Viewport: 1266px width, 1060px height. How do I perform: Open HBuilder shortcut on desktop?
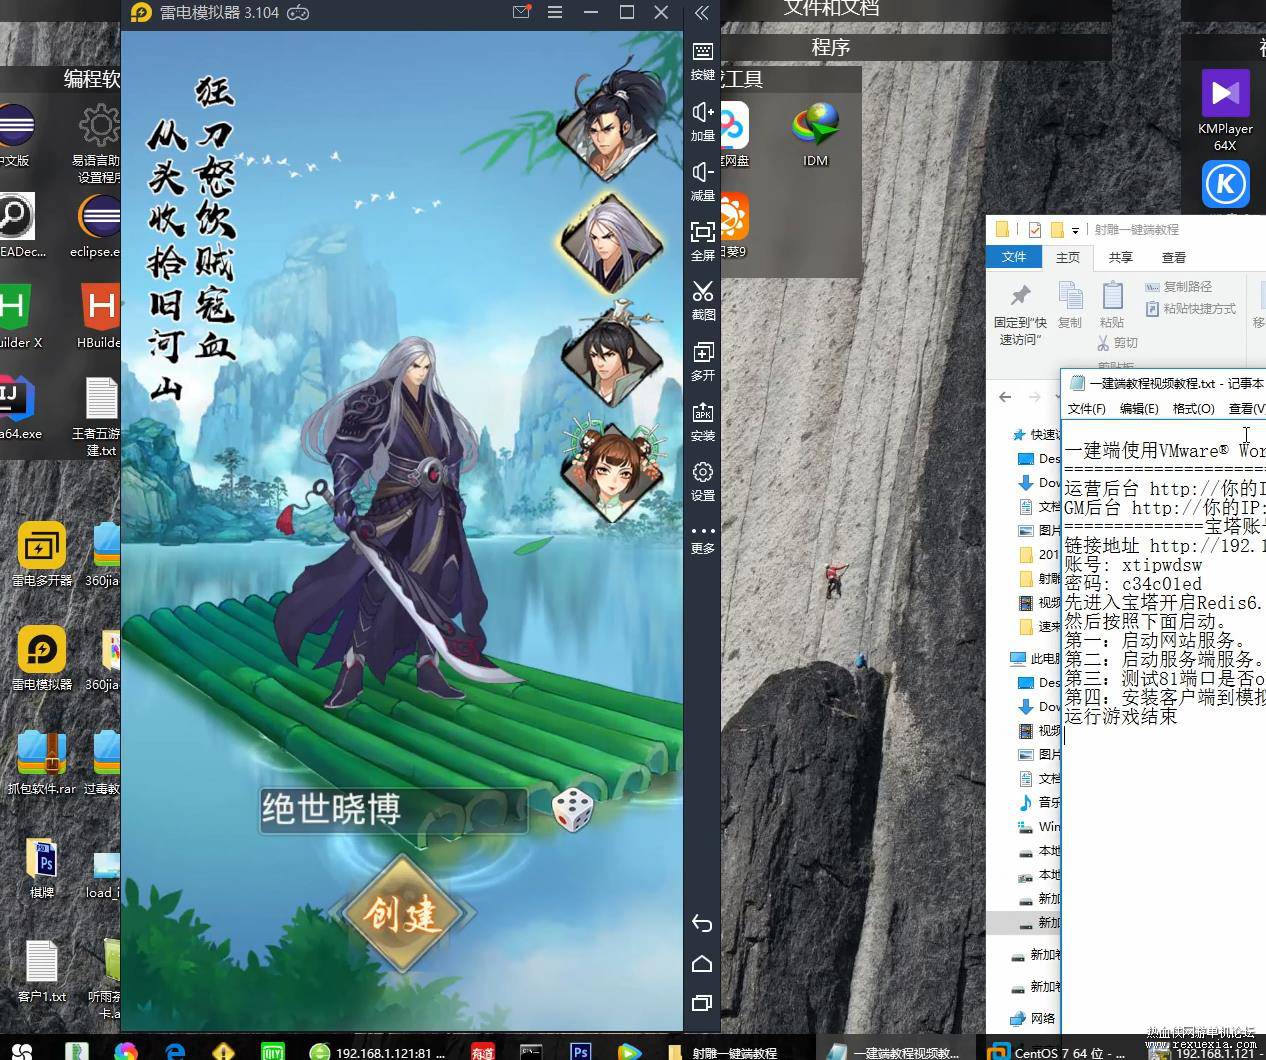point(100,315)
